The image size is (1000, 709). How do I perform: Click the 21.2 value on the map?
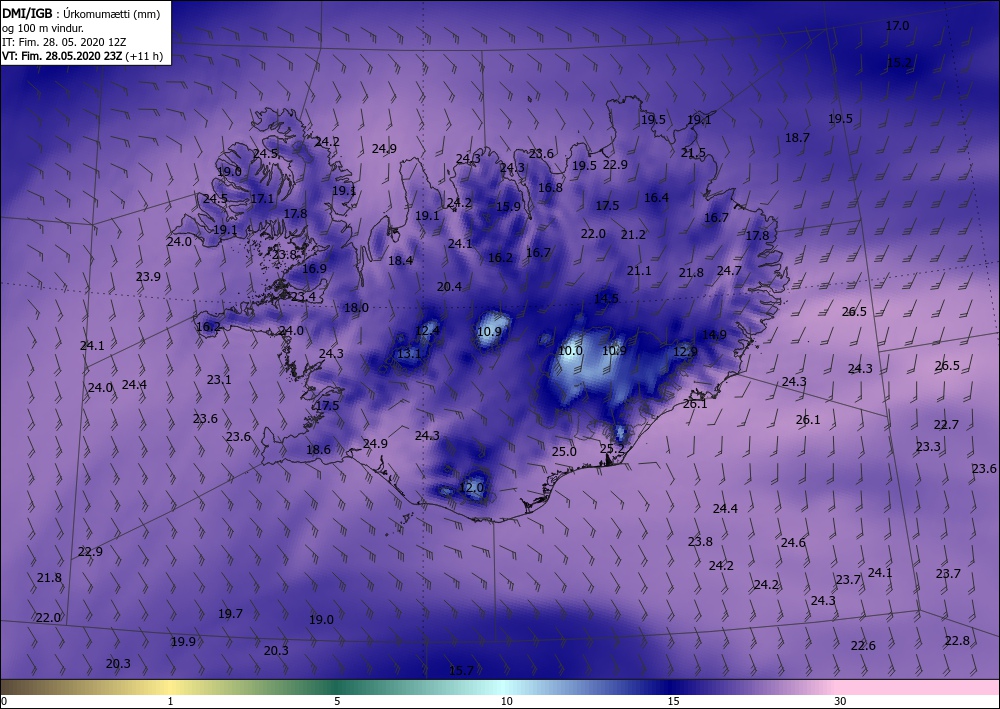pos(633,235)
